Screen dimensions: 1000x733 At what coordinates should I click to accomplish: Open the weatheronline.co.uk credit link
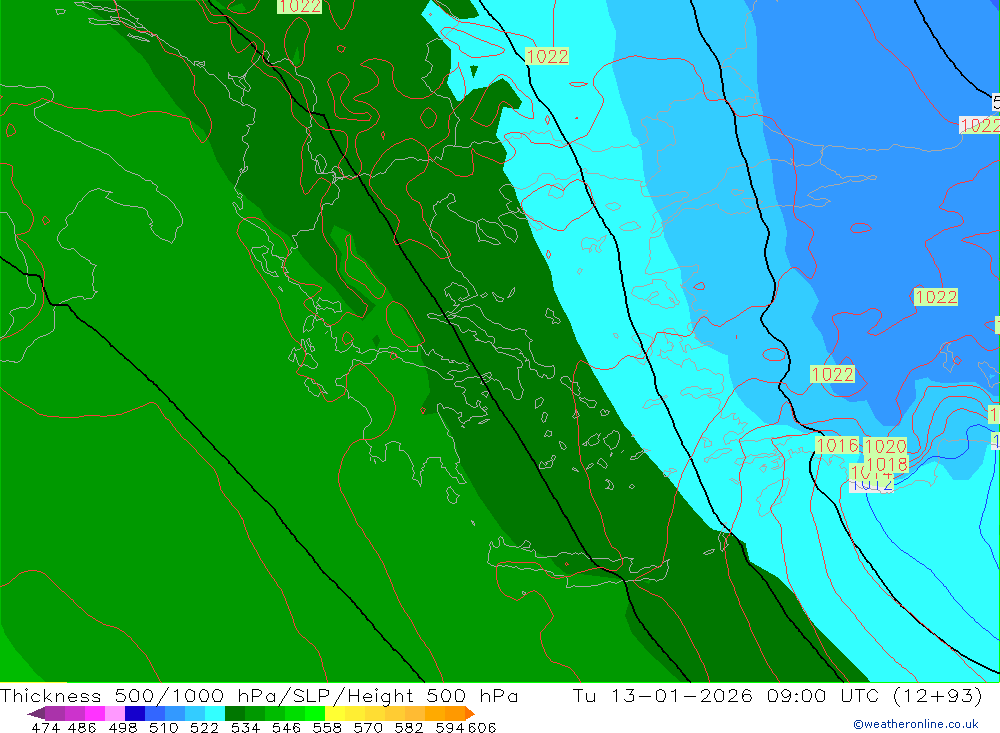click(x=916, y=724)
